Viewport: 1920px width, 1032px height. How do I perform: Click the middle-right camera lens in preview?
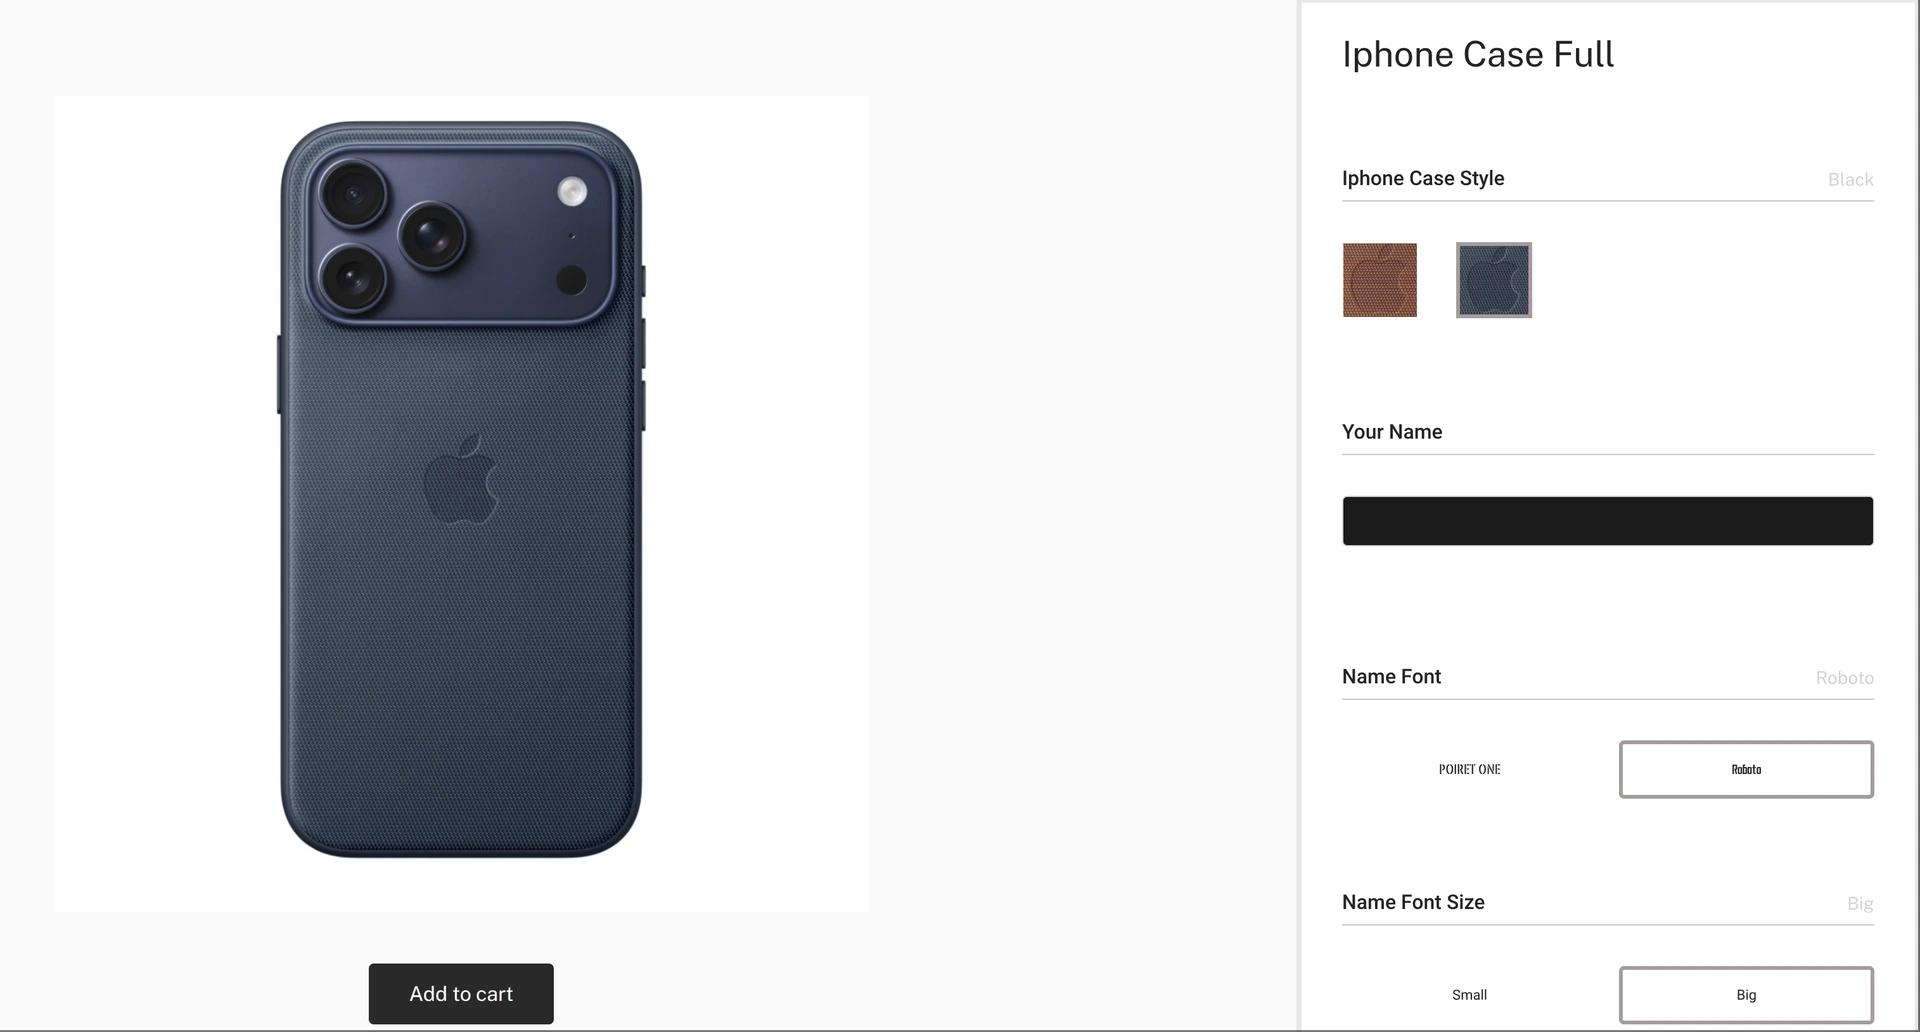tap(432, 237)
